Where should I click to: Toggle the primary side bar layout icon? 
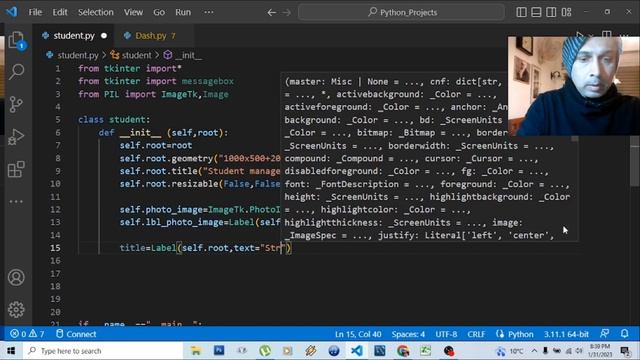coord(521,12)
